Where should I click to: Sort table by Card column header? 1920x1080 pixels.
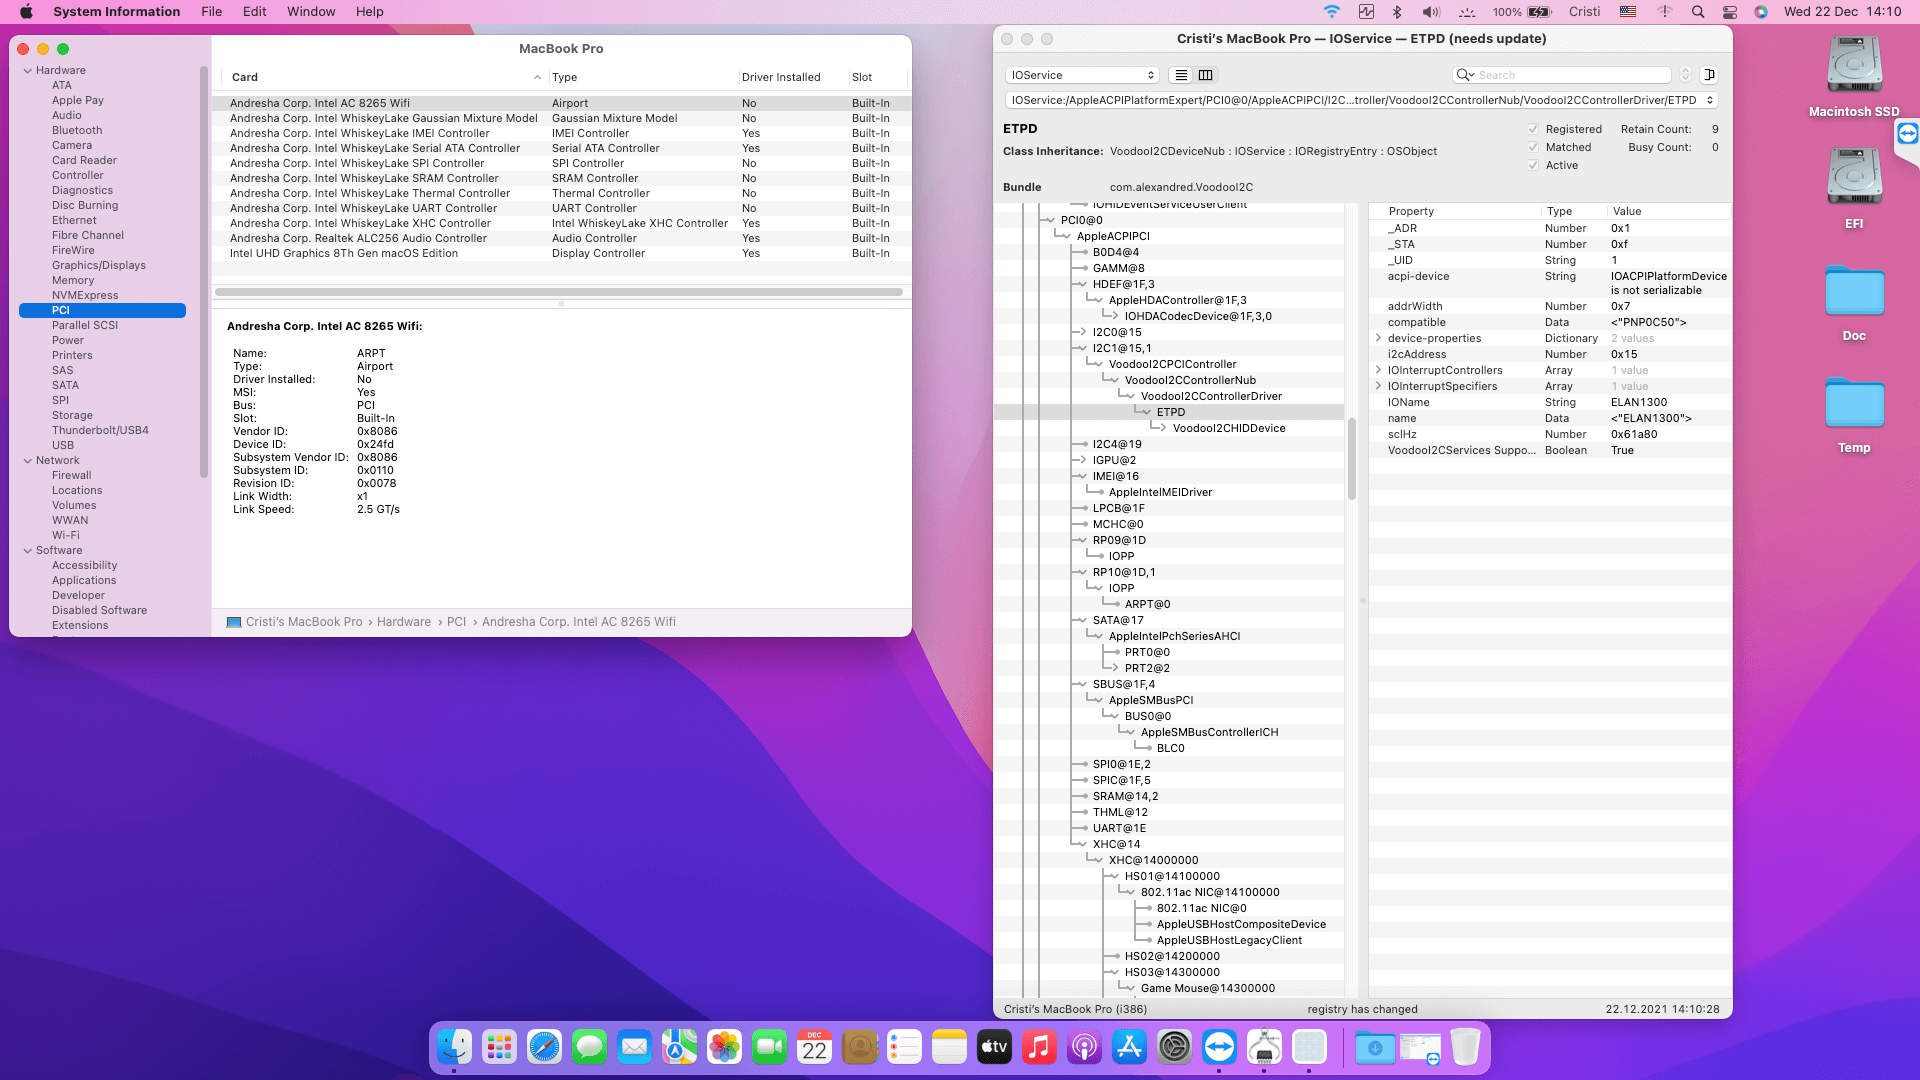(x=386, y=77)
